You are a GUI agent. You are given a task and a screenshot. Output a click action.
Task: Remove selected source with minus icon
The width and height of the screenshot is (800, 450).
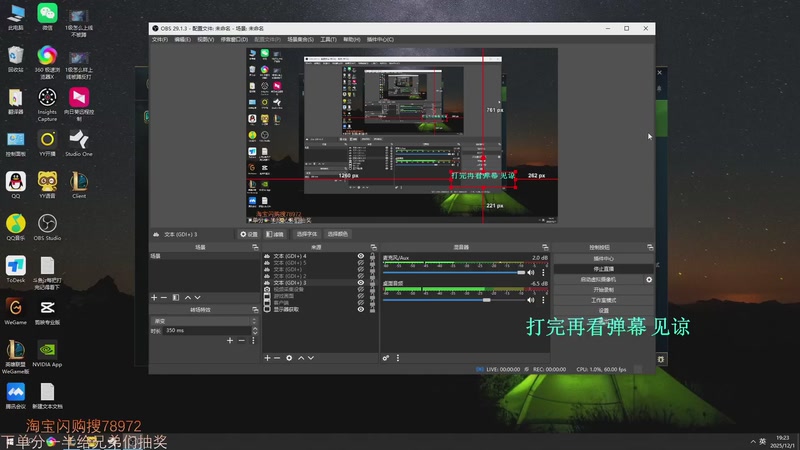coord(277,358)
